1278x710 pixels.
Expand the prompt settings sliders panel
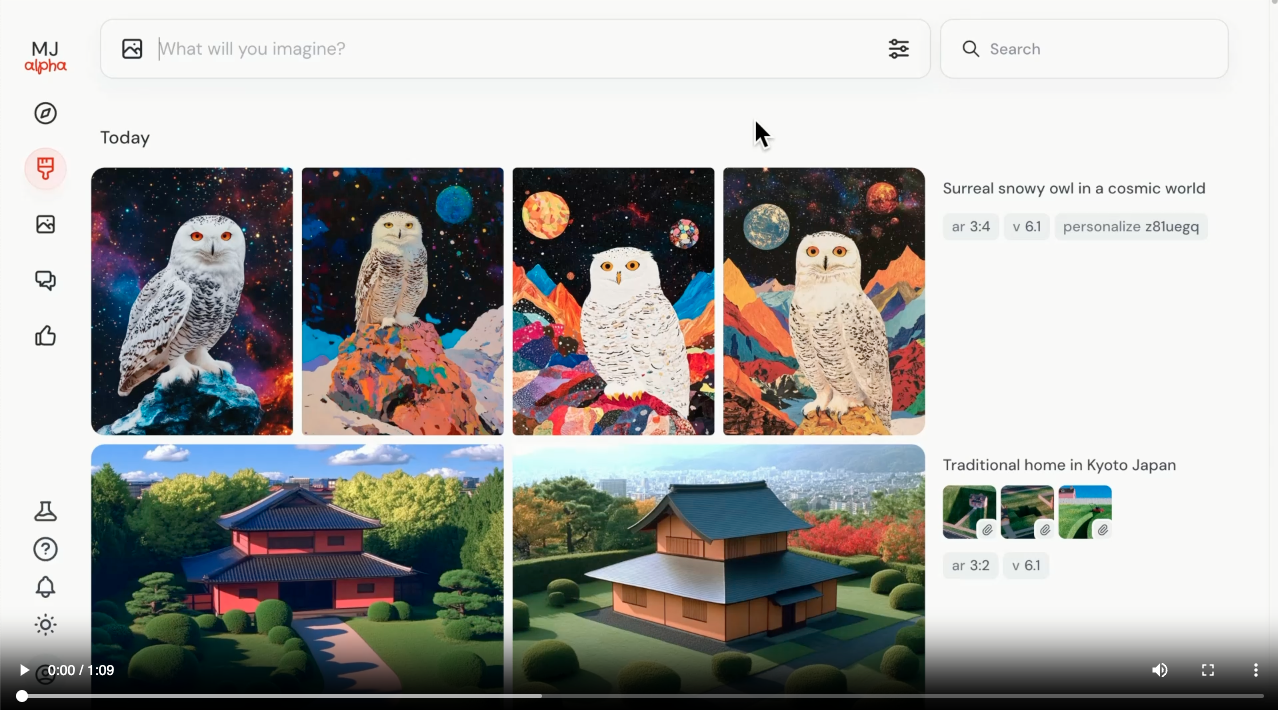point(899,49)
